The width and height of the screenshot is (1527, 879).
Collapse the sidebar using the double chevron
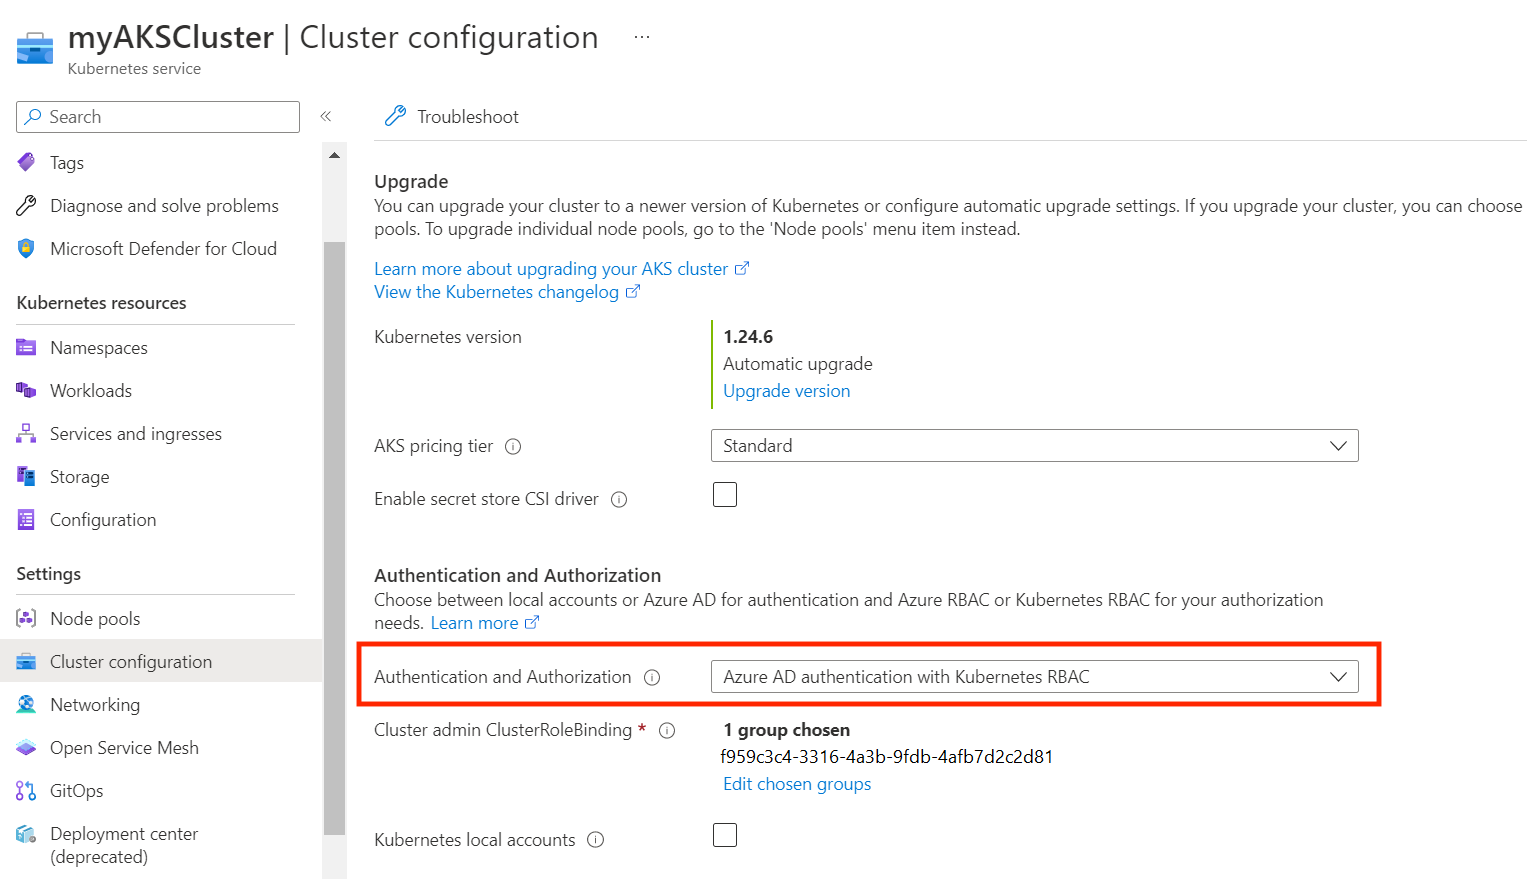click(326, 117)
